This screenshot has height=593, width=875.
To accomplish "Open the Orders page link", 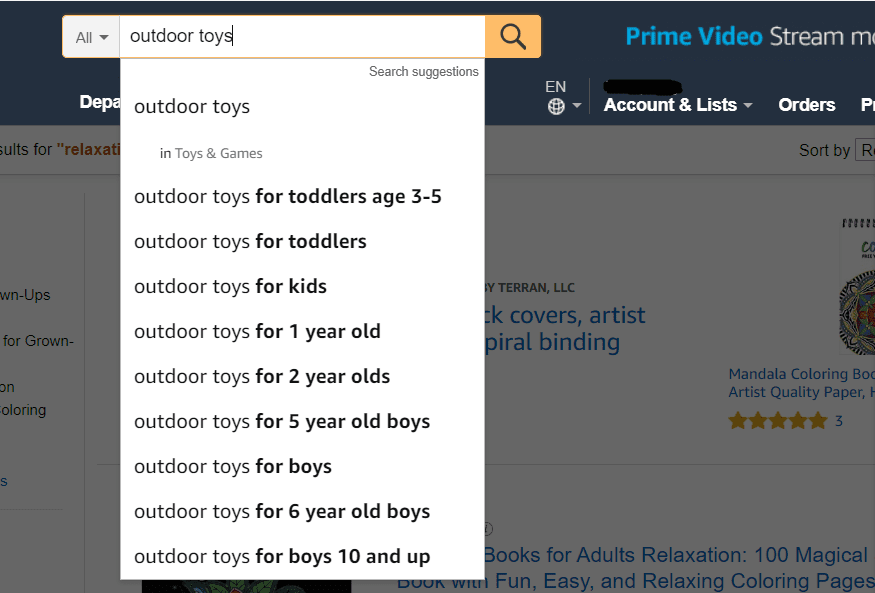I will click(806, 105).
